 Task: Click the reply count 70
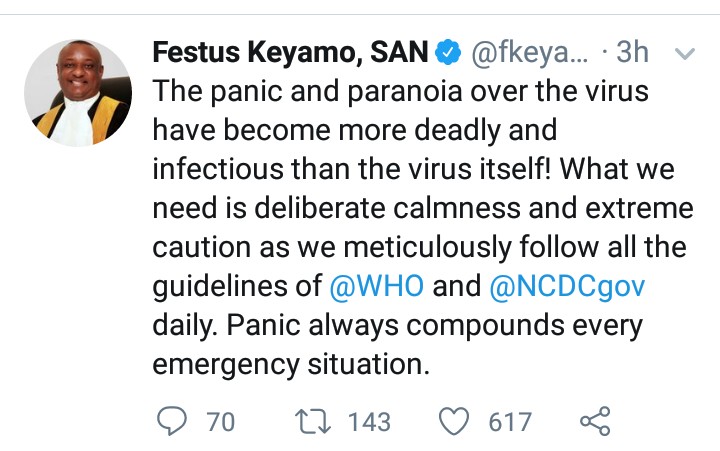(220, 422)
